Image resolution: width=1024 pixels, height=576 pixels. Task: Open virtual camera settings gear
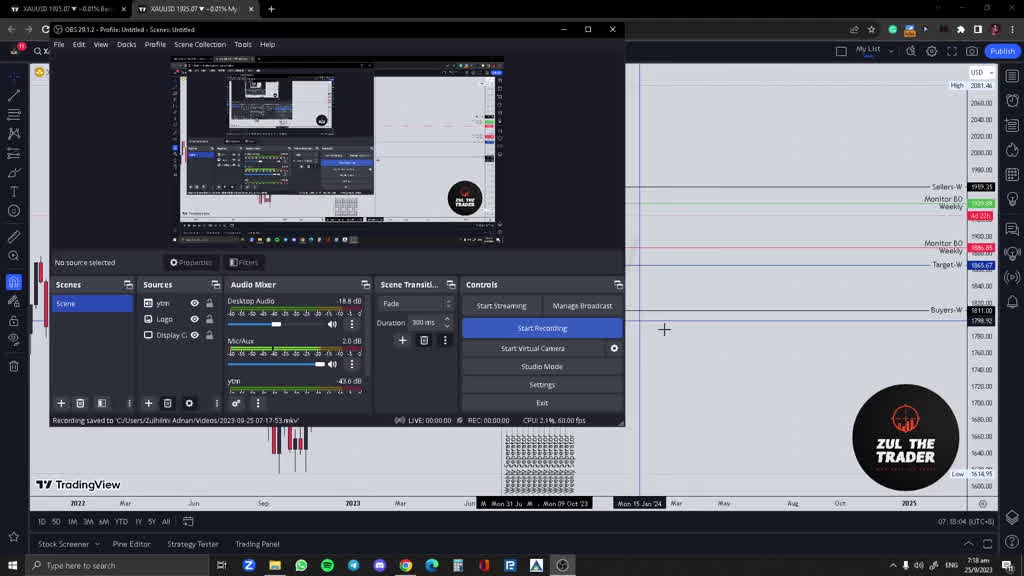(x=614, y=348)
